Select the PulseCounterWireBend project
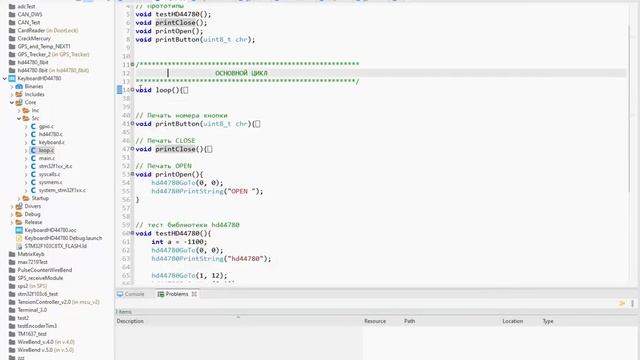This screenshot has height=360, width=640. coord(44,270)
